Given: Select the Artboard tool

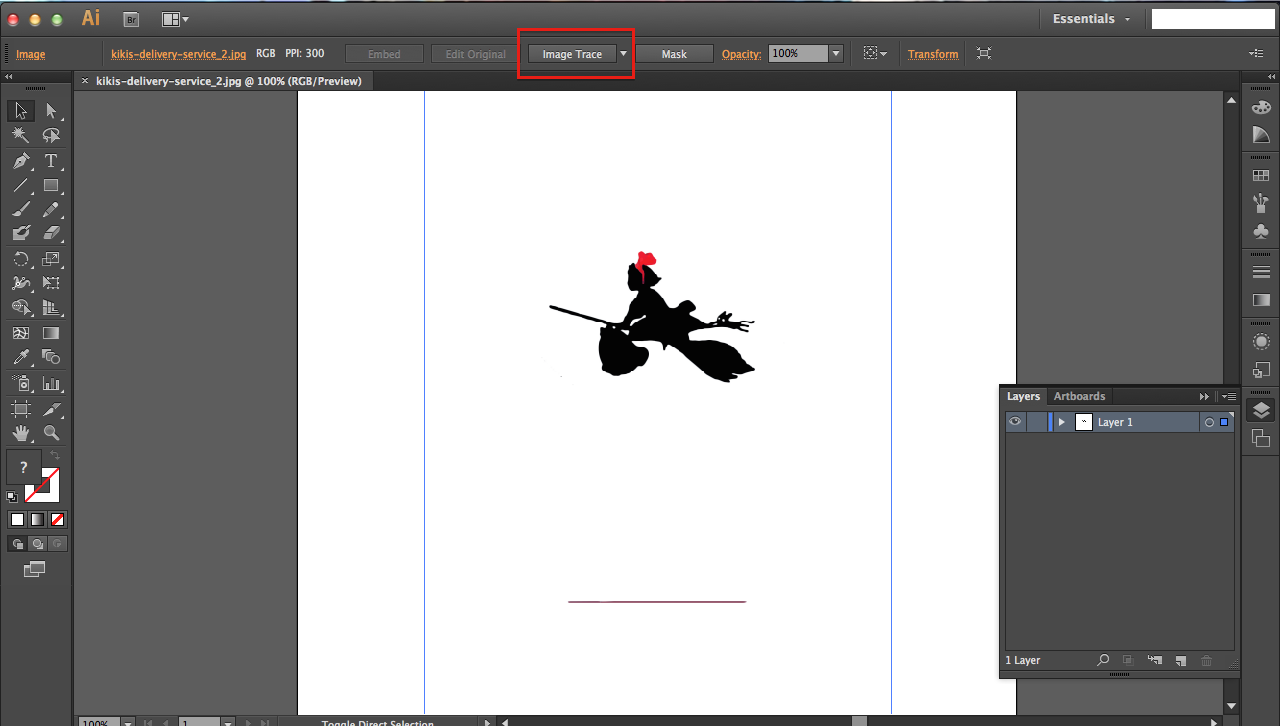Looking at the screenshot, I should (21, 409).
